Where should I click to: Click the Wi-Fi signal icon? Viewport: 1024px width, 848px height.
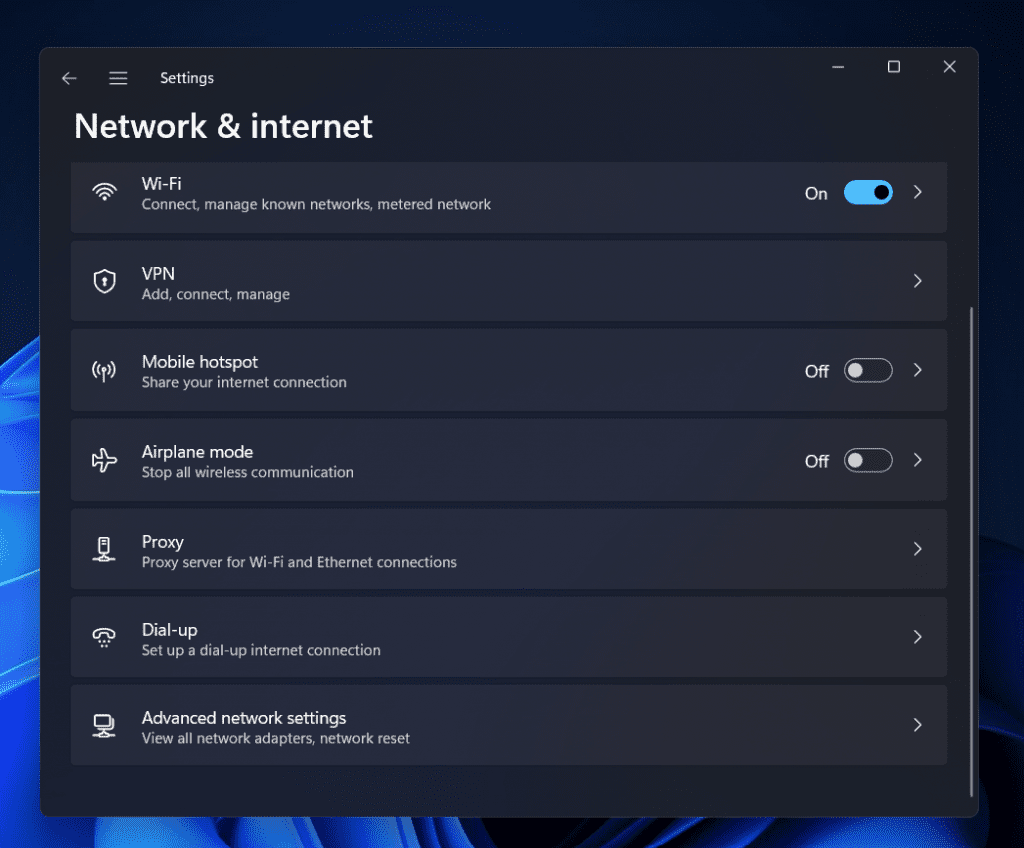pos(104,192)
